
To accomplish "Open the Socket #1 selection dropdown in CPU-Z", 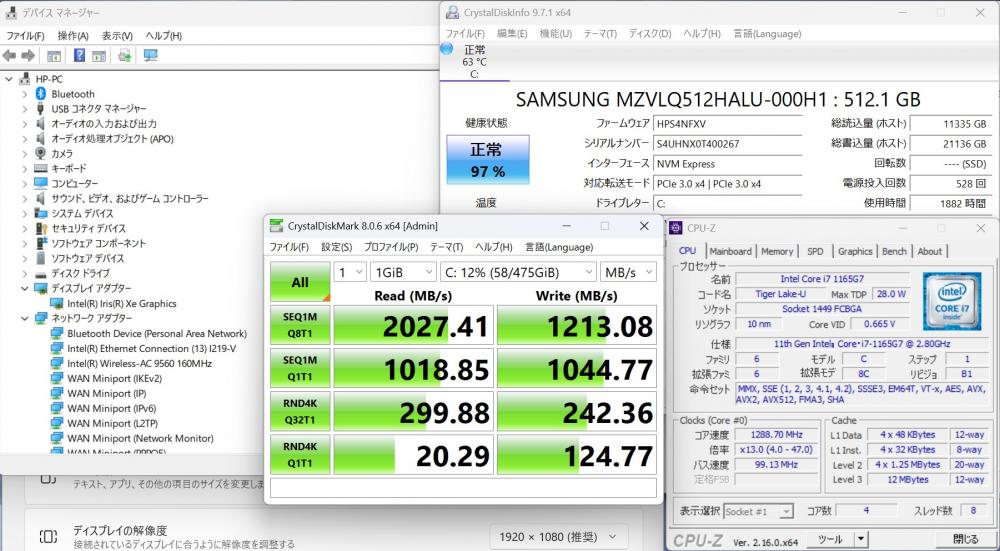I will click(x=759, y=511).
